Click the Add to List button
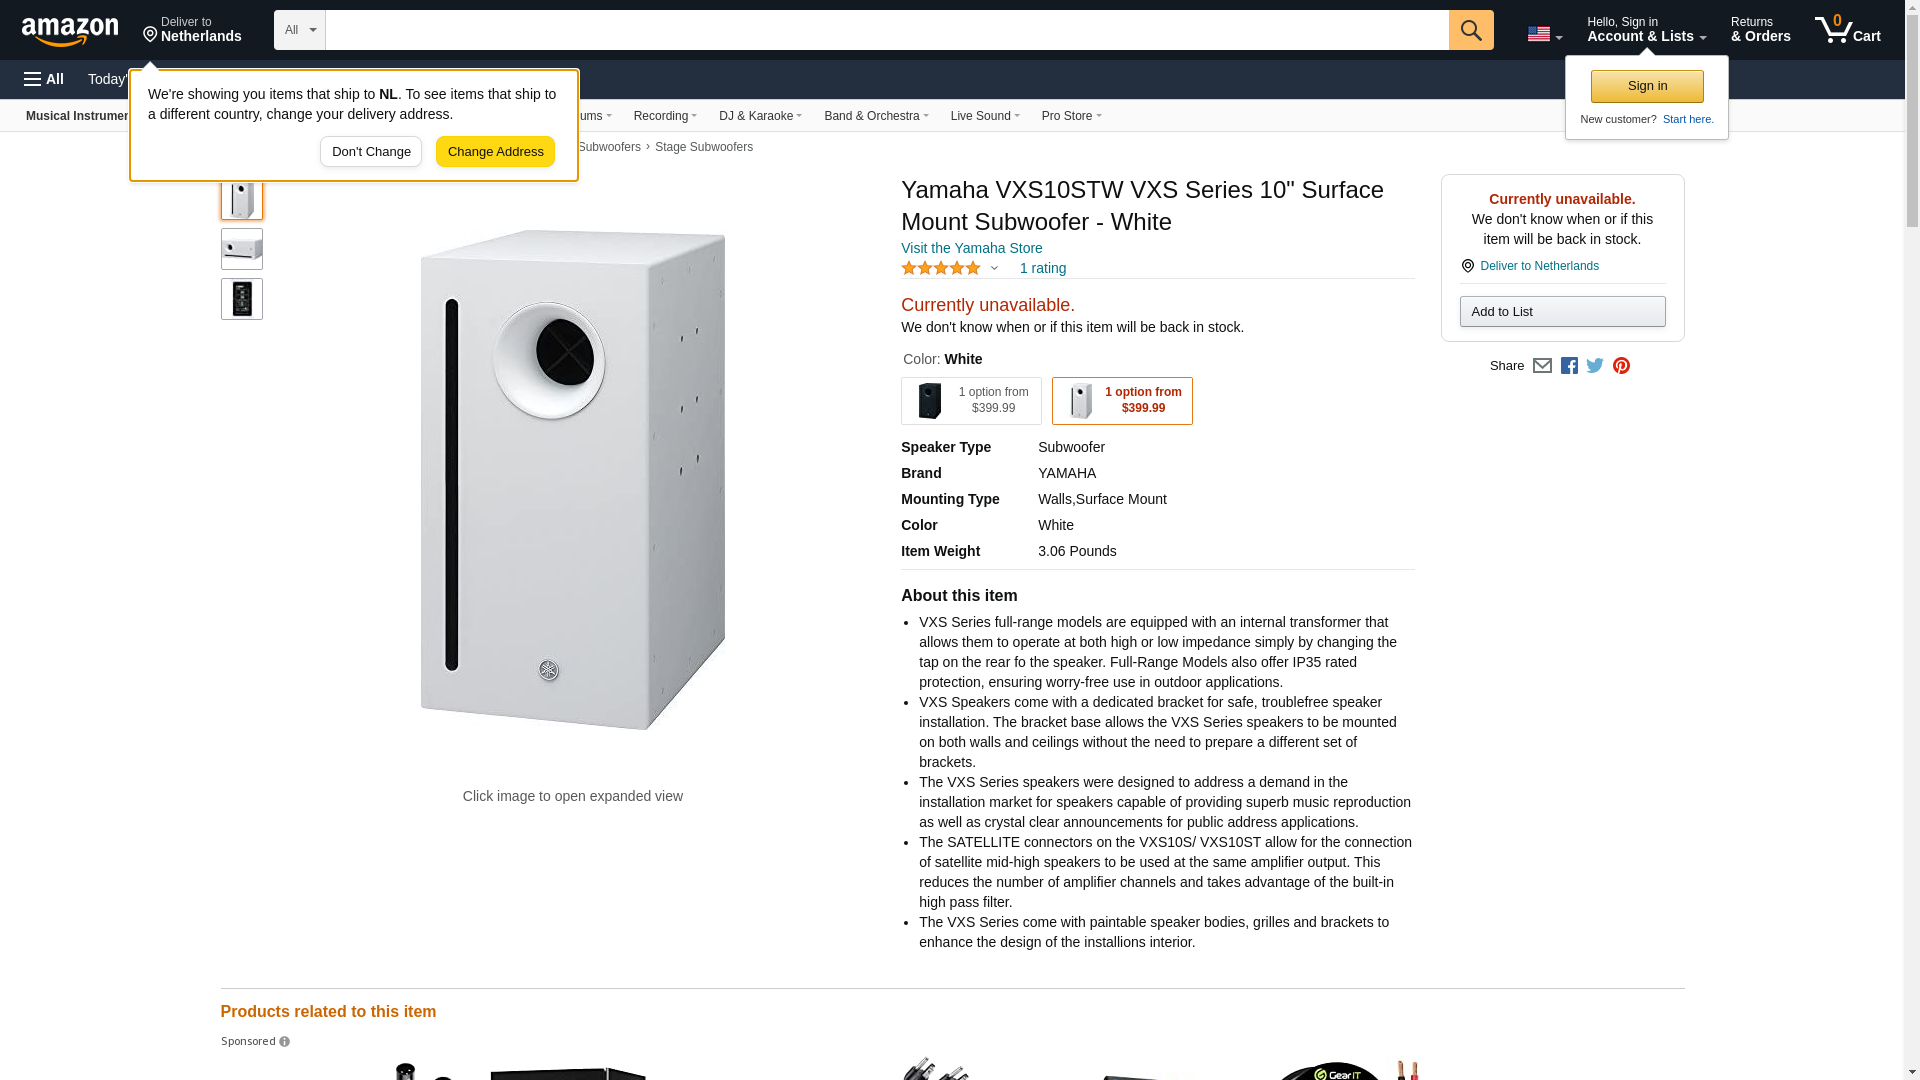This screenshot has width=1920, height=1080. (1562, 312)
